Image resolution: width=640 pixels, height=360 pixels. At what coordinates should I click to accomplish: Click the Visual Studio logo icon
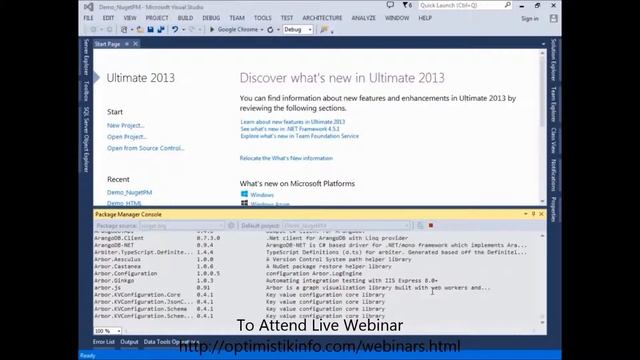pyautogui.click(x=88, y=7)
